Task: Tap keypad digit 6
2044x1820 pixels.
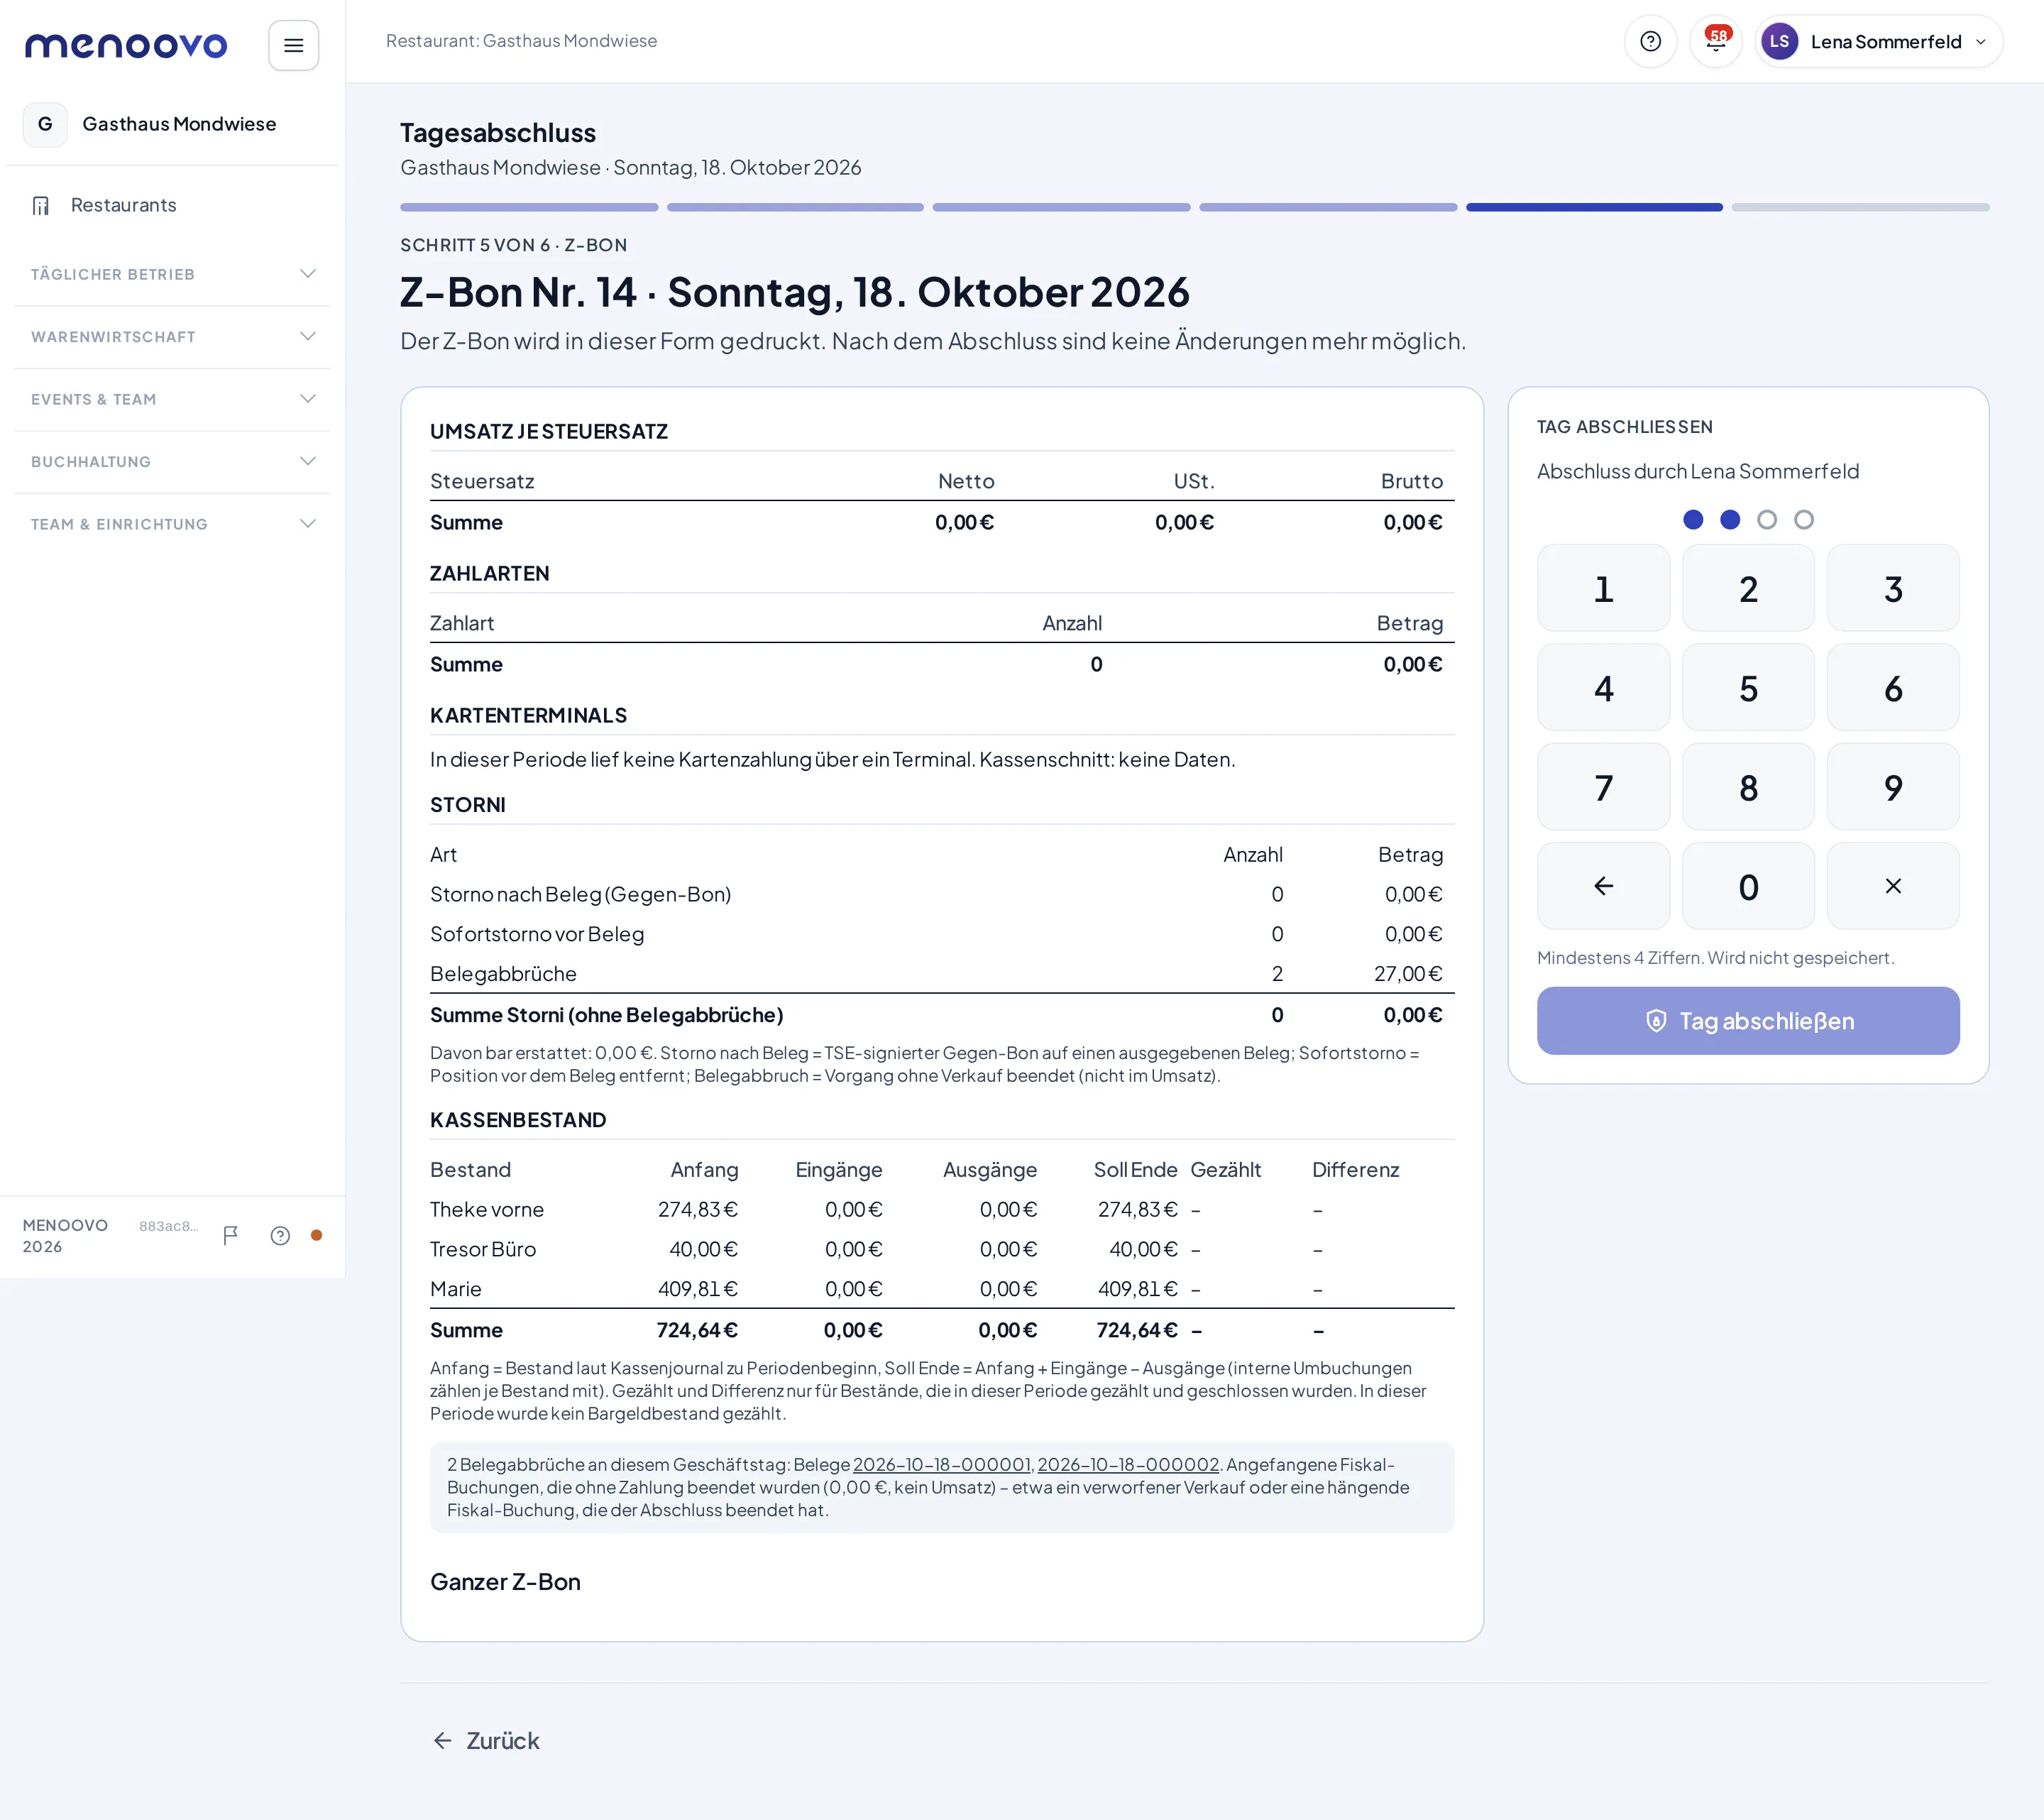Action: coord(1892,687)
